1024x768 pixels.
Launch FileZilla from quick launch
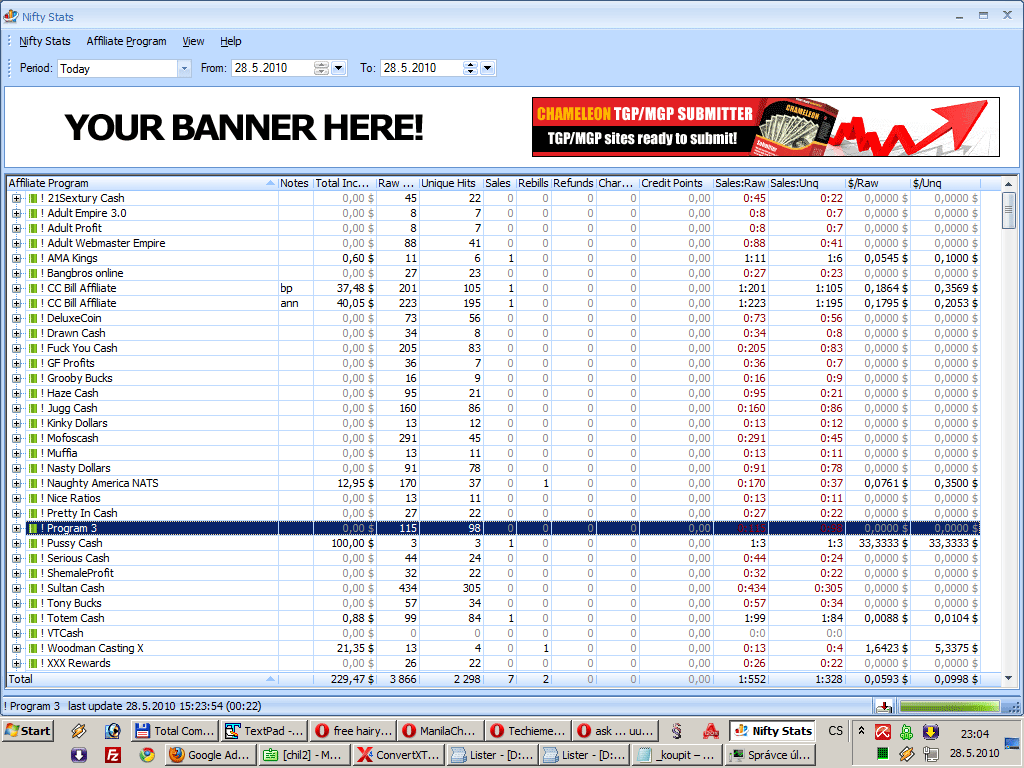[112, 755]
